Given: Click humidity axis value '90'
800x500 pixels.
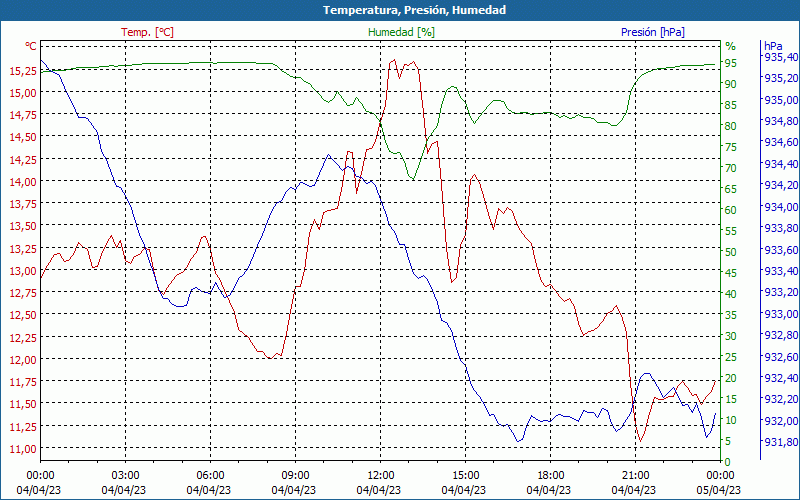Looking at the screenshot, I should [x=731, y=84].
